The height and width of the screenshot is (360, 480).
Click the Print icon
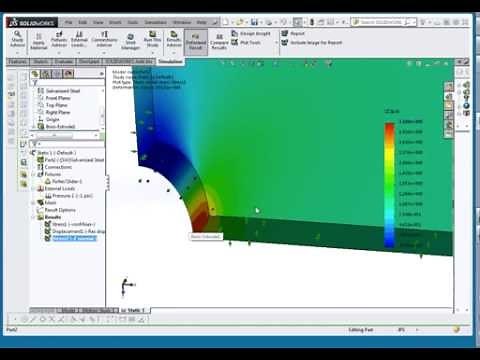(x=268, y=22)
